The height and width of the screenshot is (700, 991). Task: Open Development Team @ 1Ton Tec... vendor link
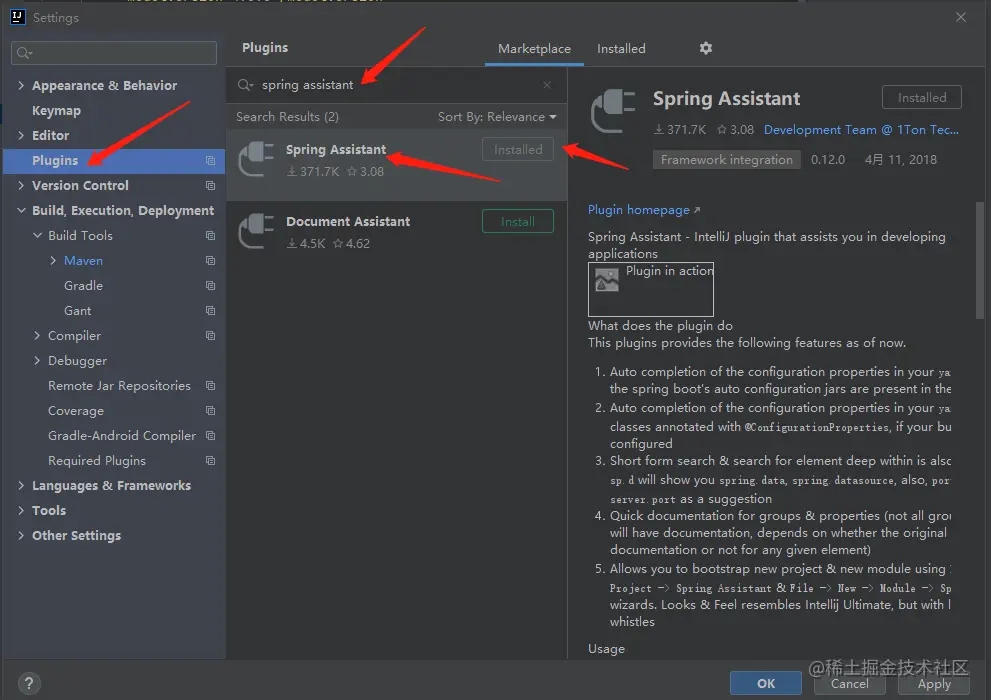coord(861,130)
